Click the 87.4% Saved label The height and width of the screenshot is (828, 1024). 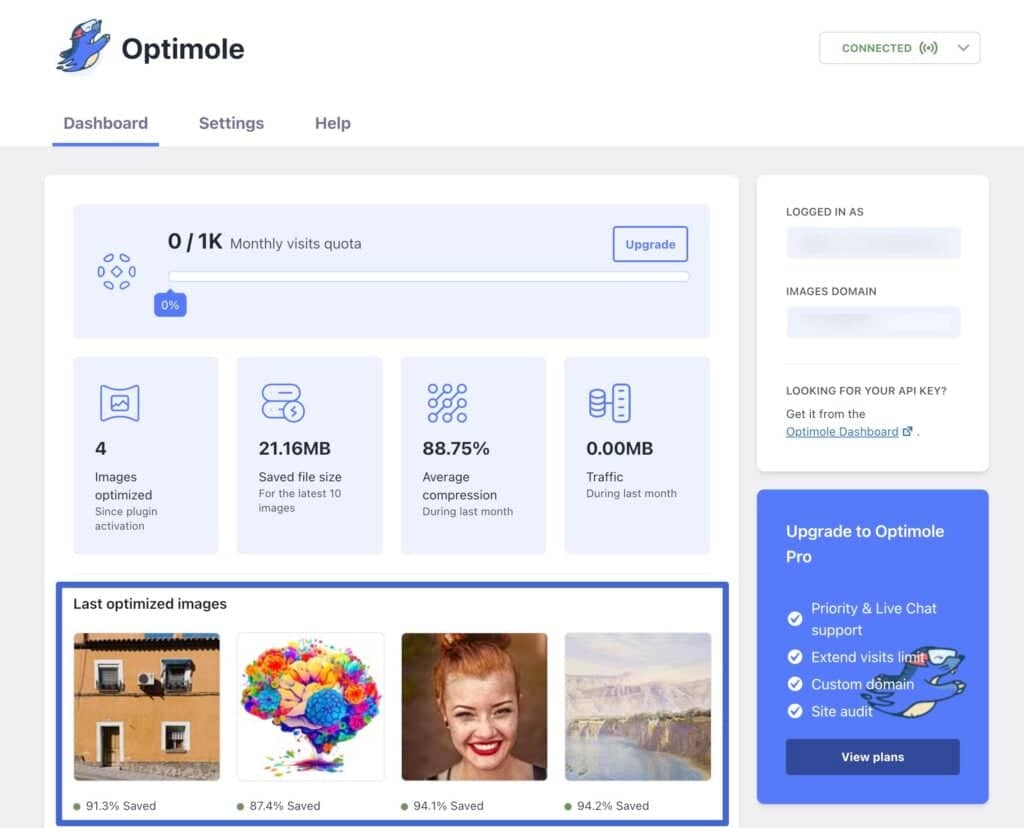coord(285,806)
